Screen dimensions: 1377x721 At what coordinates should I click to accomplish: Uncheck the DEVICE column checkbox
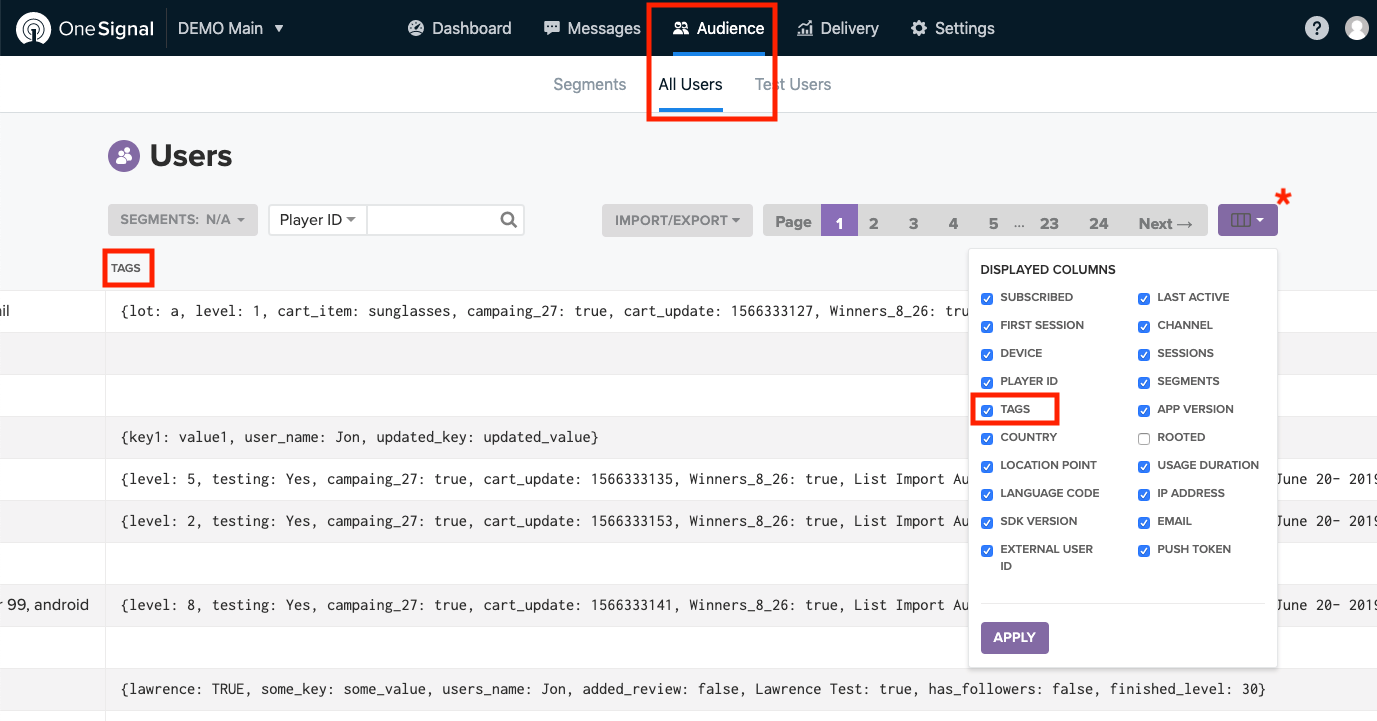click(987, 354)
